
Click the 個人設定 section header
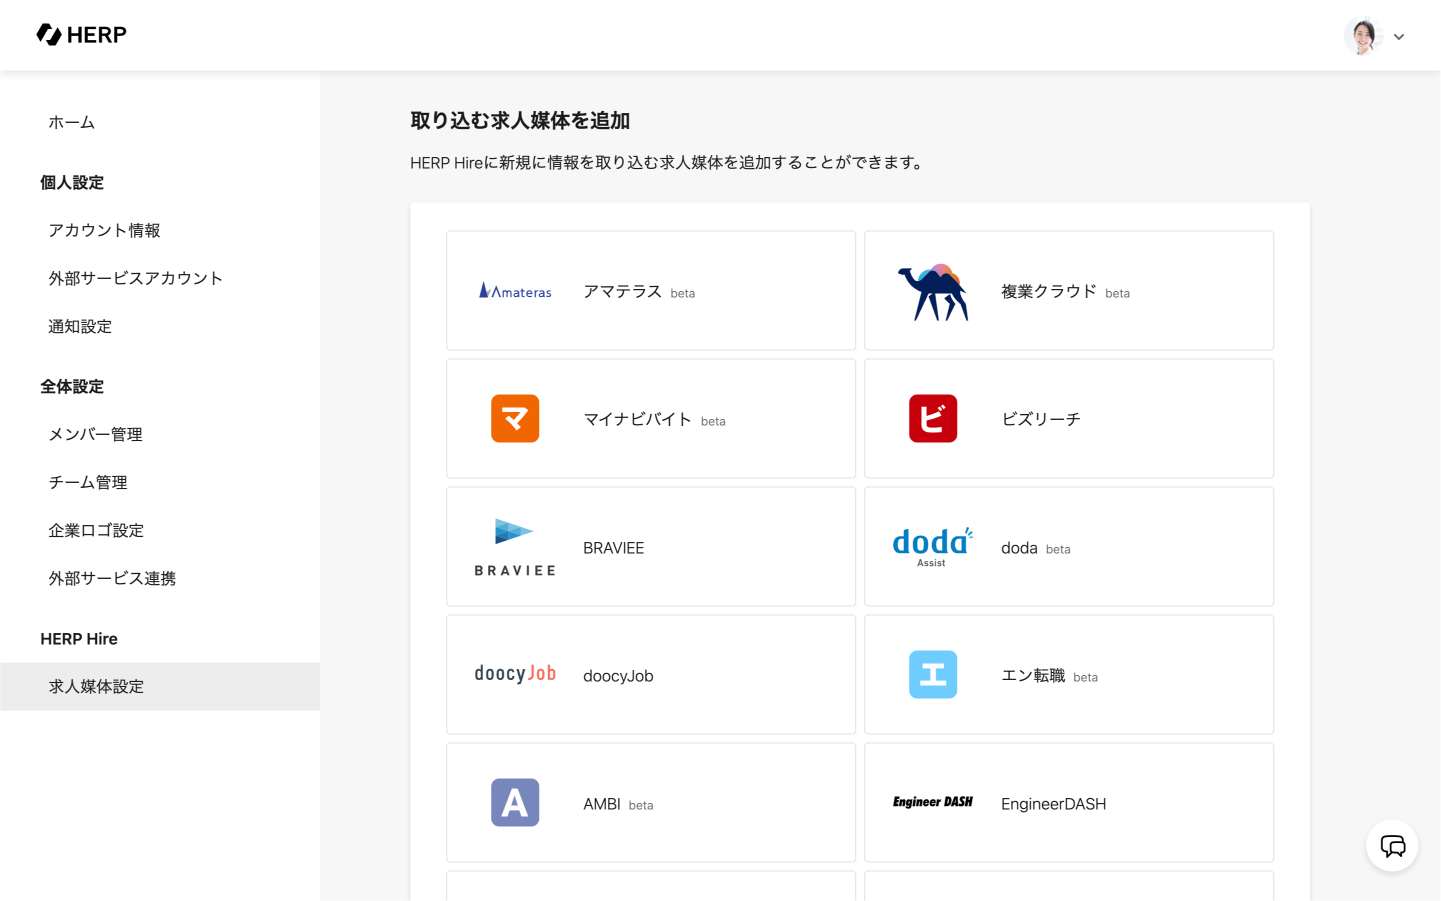tap(72, 183)
